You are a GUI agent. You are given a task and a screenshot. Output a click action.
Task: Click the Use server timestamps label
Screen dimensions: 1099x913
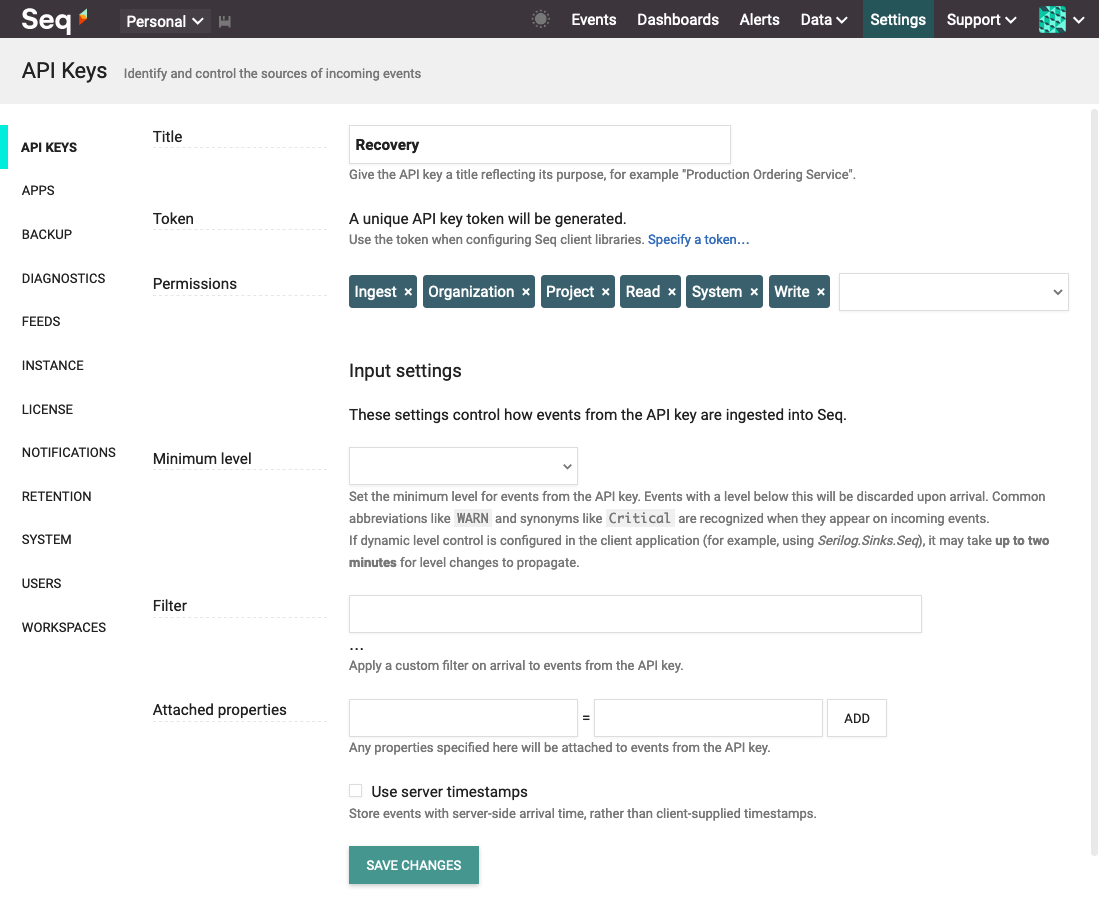tap(449, 792)
